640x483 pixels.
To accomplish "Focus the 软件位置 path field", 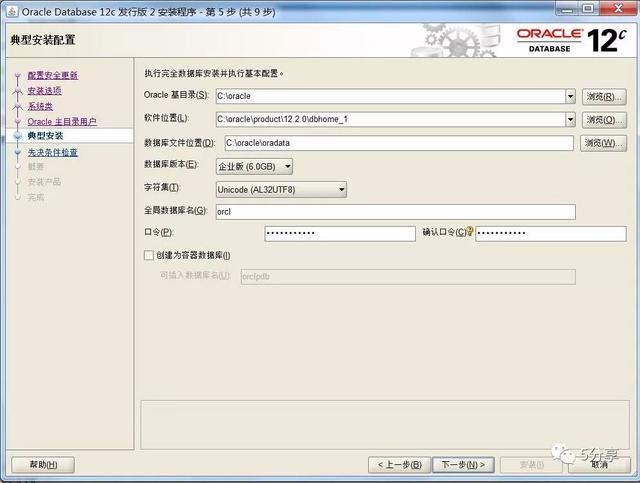I will pyautogui.click(x=391, y=120).
